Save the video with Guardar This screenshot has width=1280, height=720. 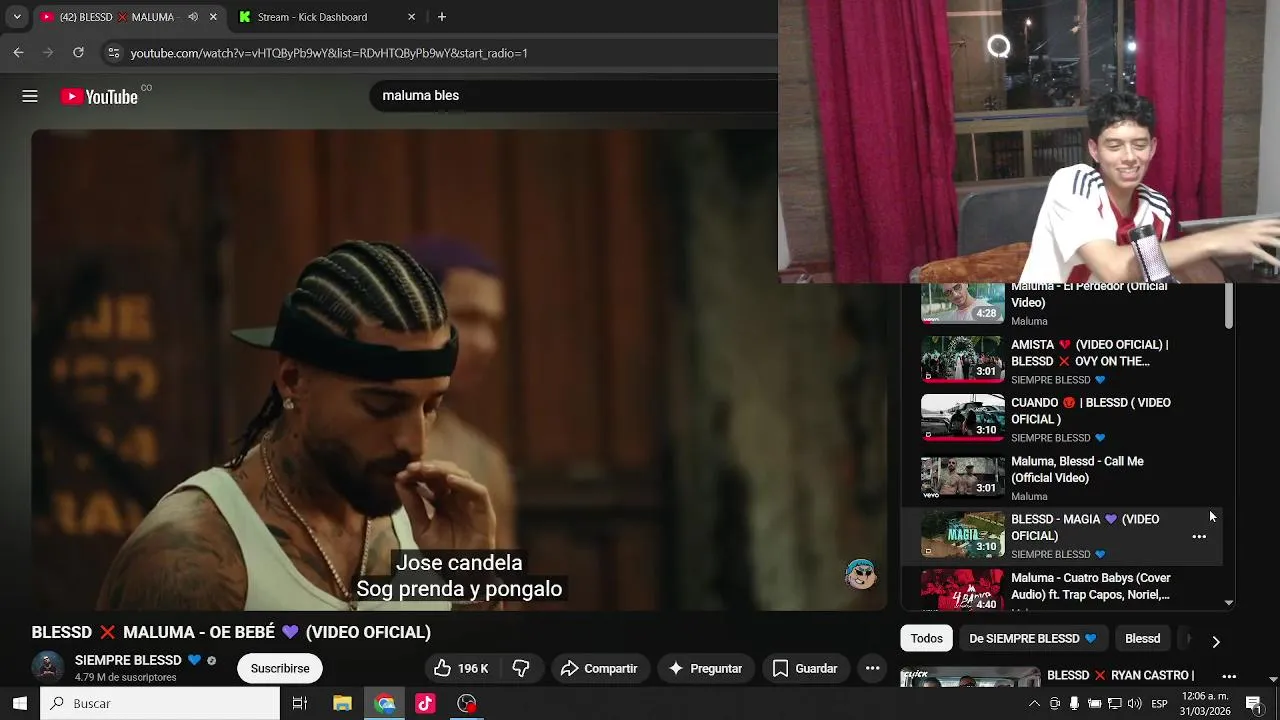[x=805, y=668]
